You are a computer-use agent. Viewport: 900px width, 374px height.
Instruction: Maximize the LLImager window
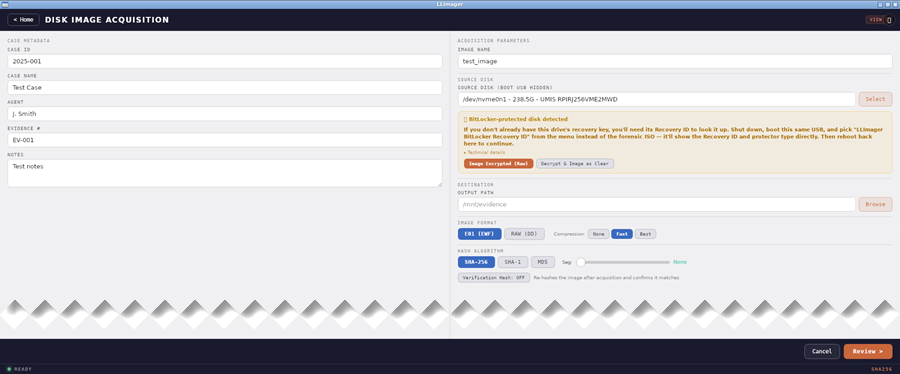887,4
